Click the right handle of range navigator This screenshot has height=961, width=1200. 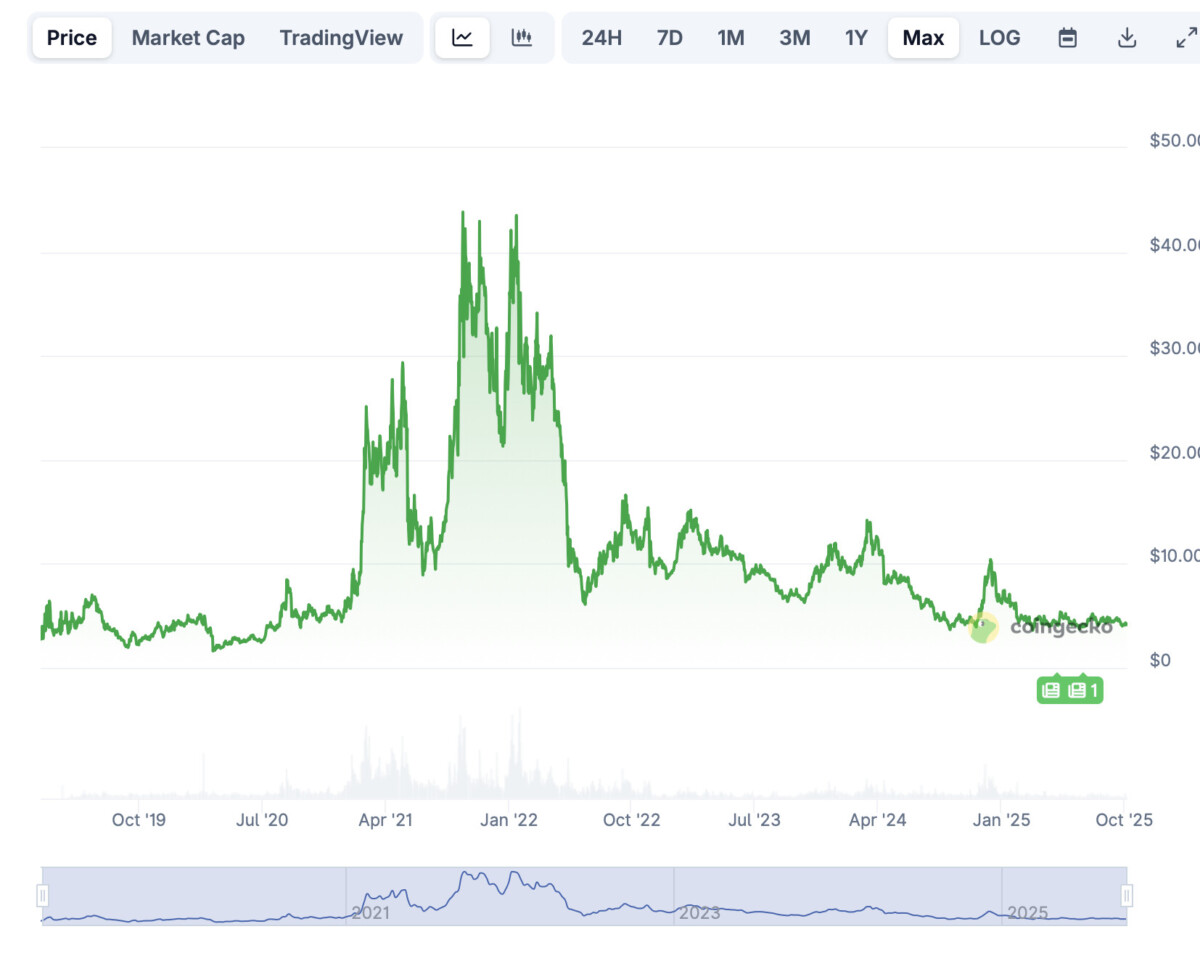(x=1127, y=895)
